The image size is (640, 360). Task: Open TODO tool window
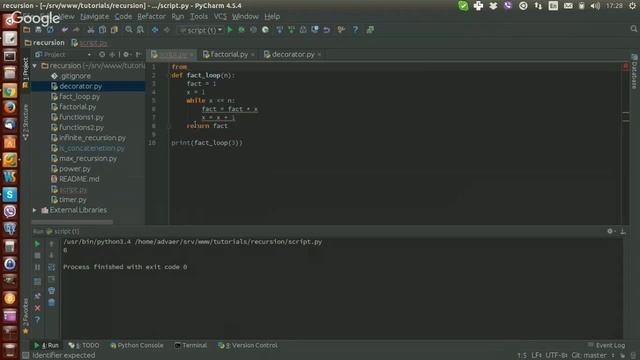coord(84,345)
